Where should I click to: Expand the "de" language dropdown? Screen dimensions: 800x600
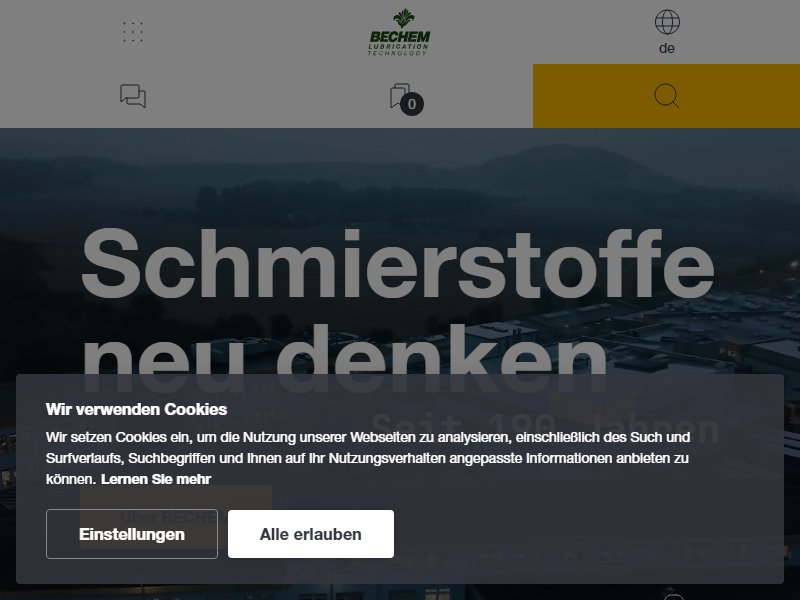coord(667,48)
